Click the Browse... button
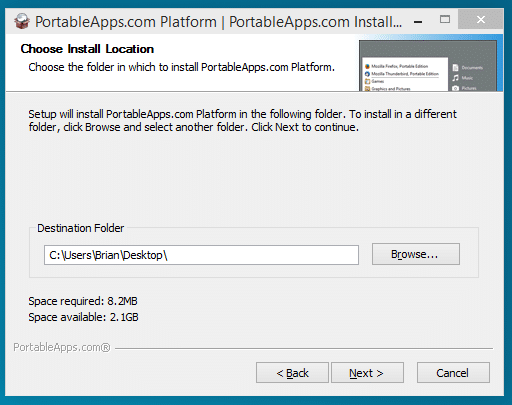This screenshot has width=512, height=405. pyautogui.click(x=416, y=254)
